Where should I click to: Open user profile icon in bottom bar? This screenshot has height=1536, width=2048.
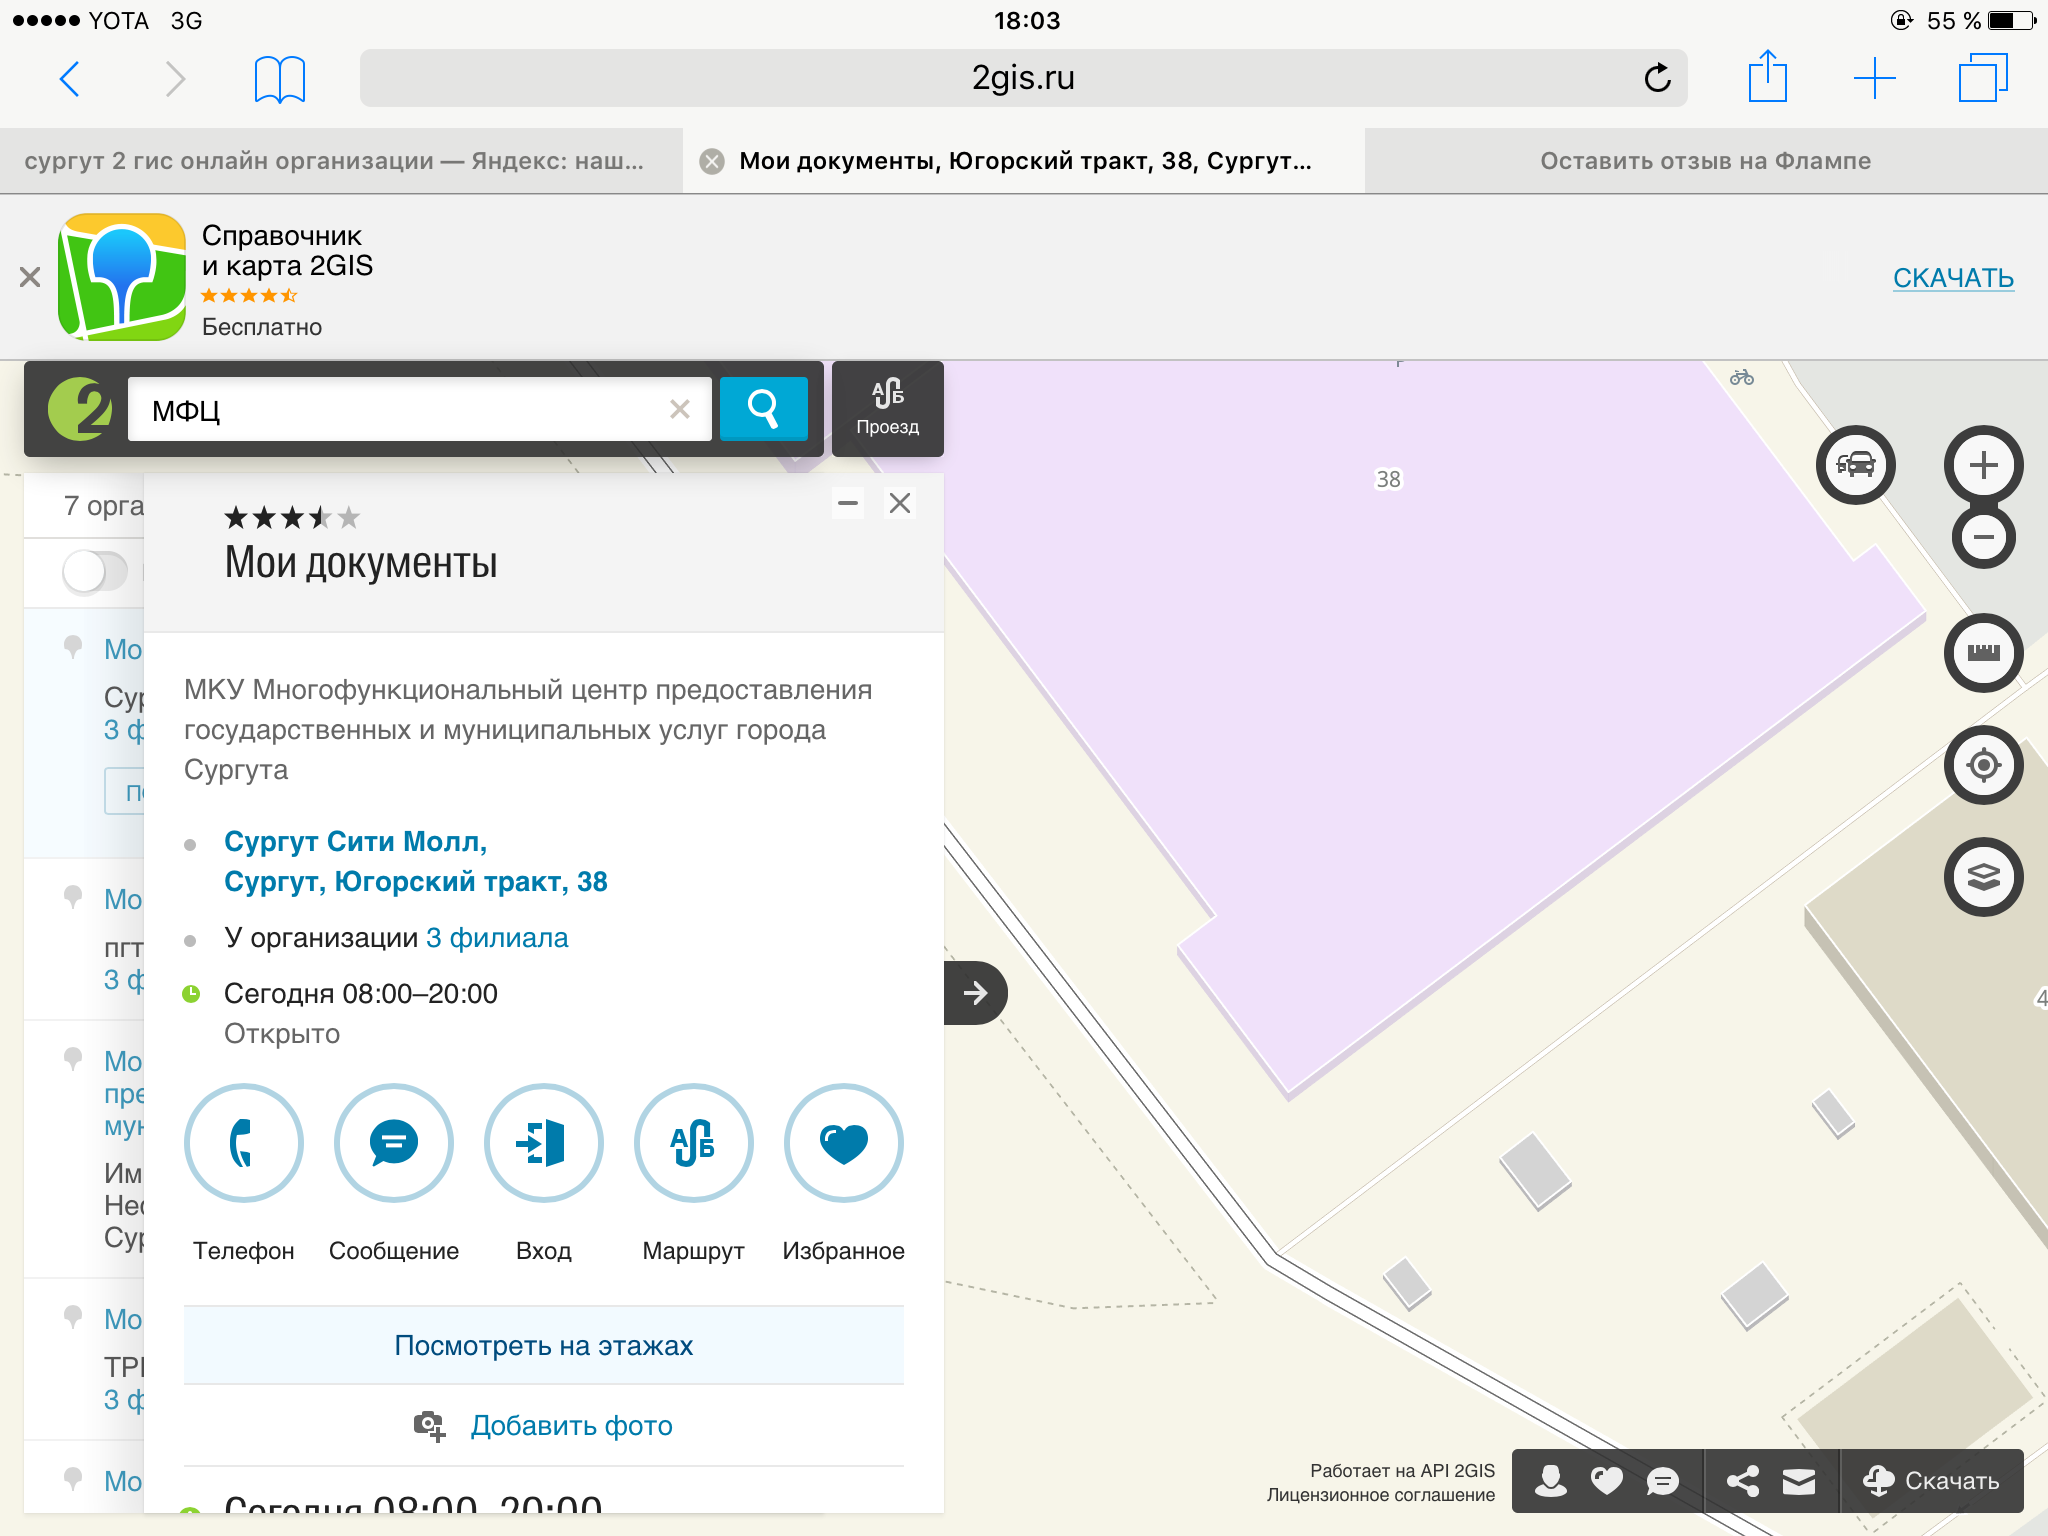(1551, 1481)
